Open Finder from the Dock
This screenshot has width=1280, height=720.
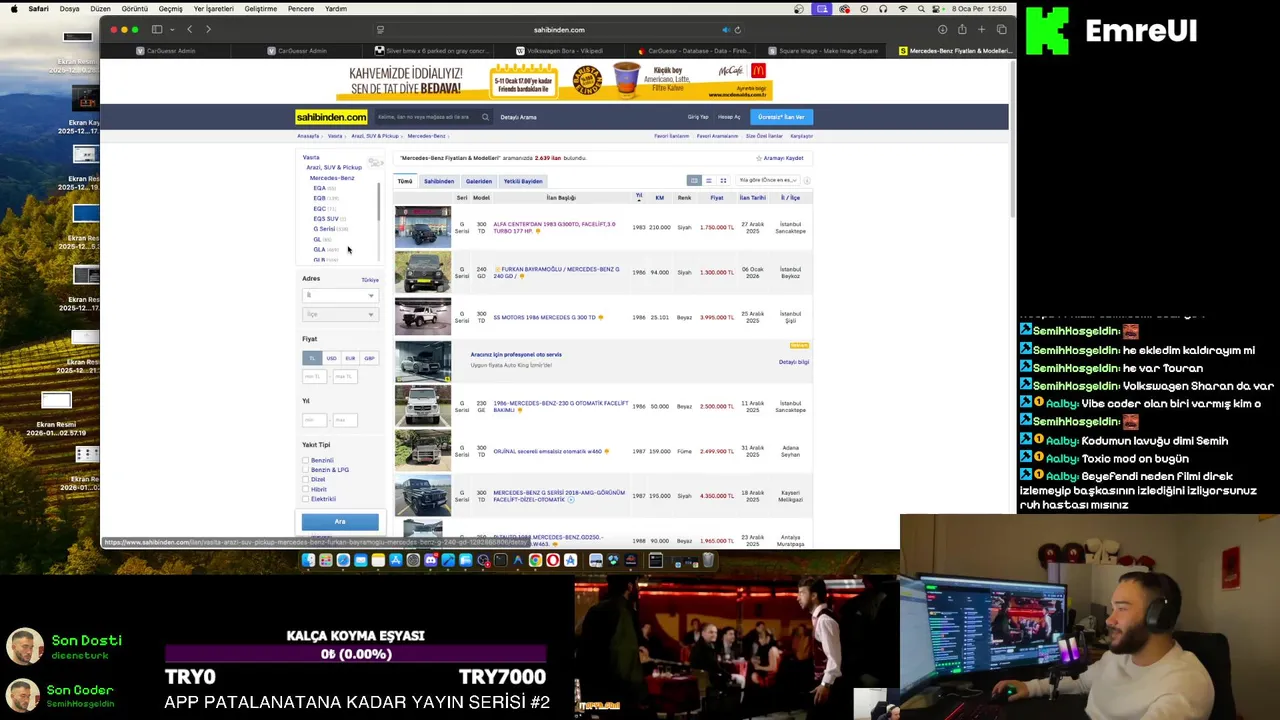click(x=308, y=560)
